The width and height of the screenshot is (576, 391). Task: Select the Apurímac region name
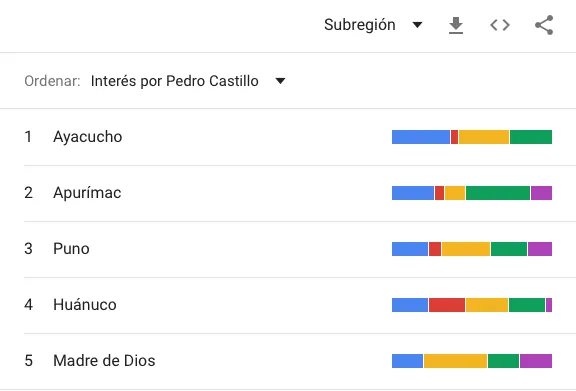(x=87, y=193)
